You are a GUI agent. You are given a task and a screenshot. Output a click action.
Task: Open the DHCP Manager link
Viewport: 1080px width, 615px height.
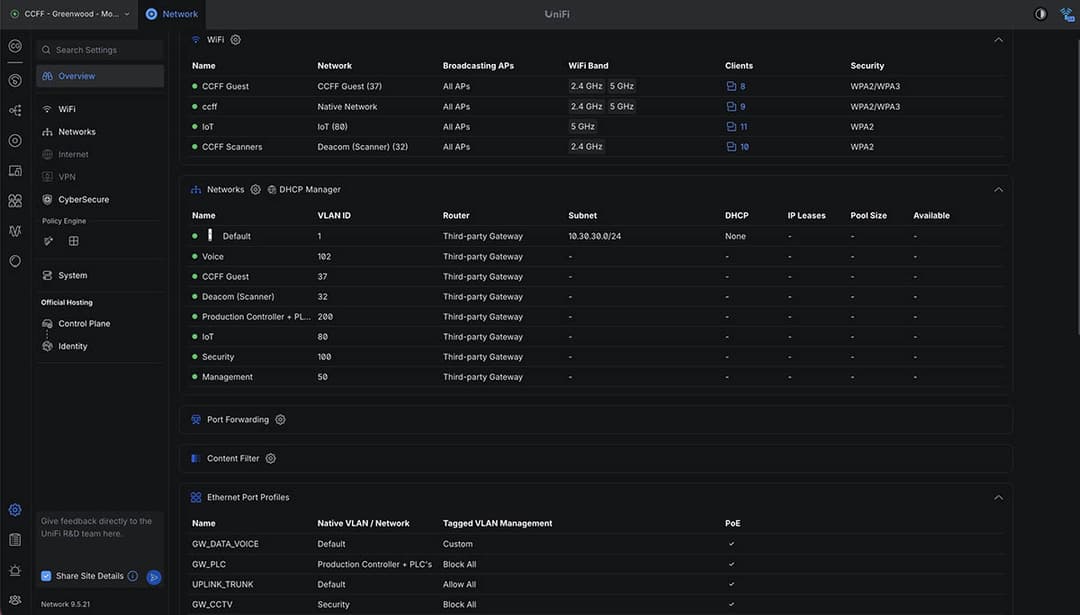pyautogui.click(x=304, y=189)
